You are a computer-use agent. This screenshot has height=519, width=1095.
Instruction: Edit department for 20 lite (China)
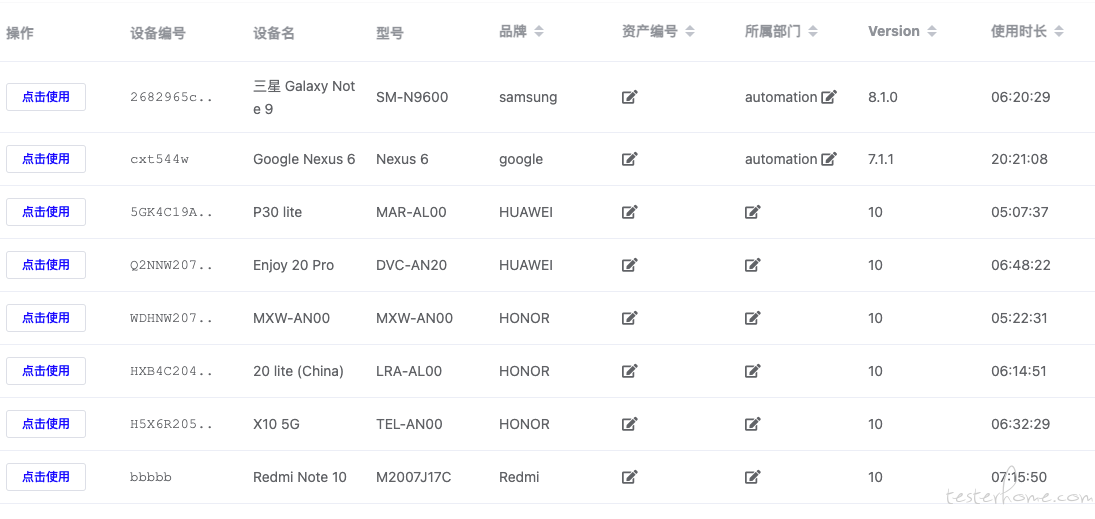(752, 371)
